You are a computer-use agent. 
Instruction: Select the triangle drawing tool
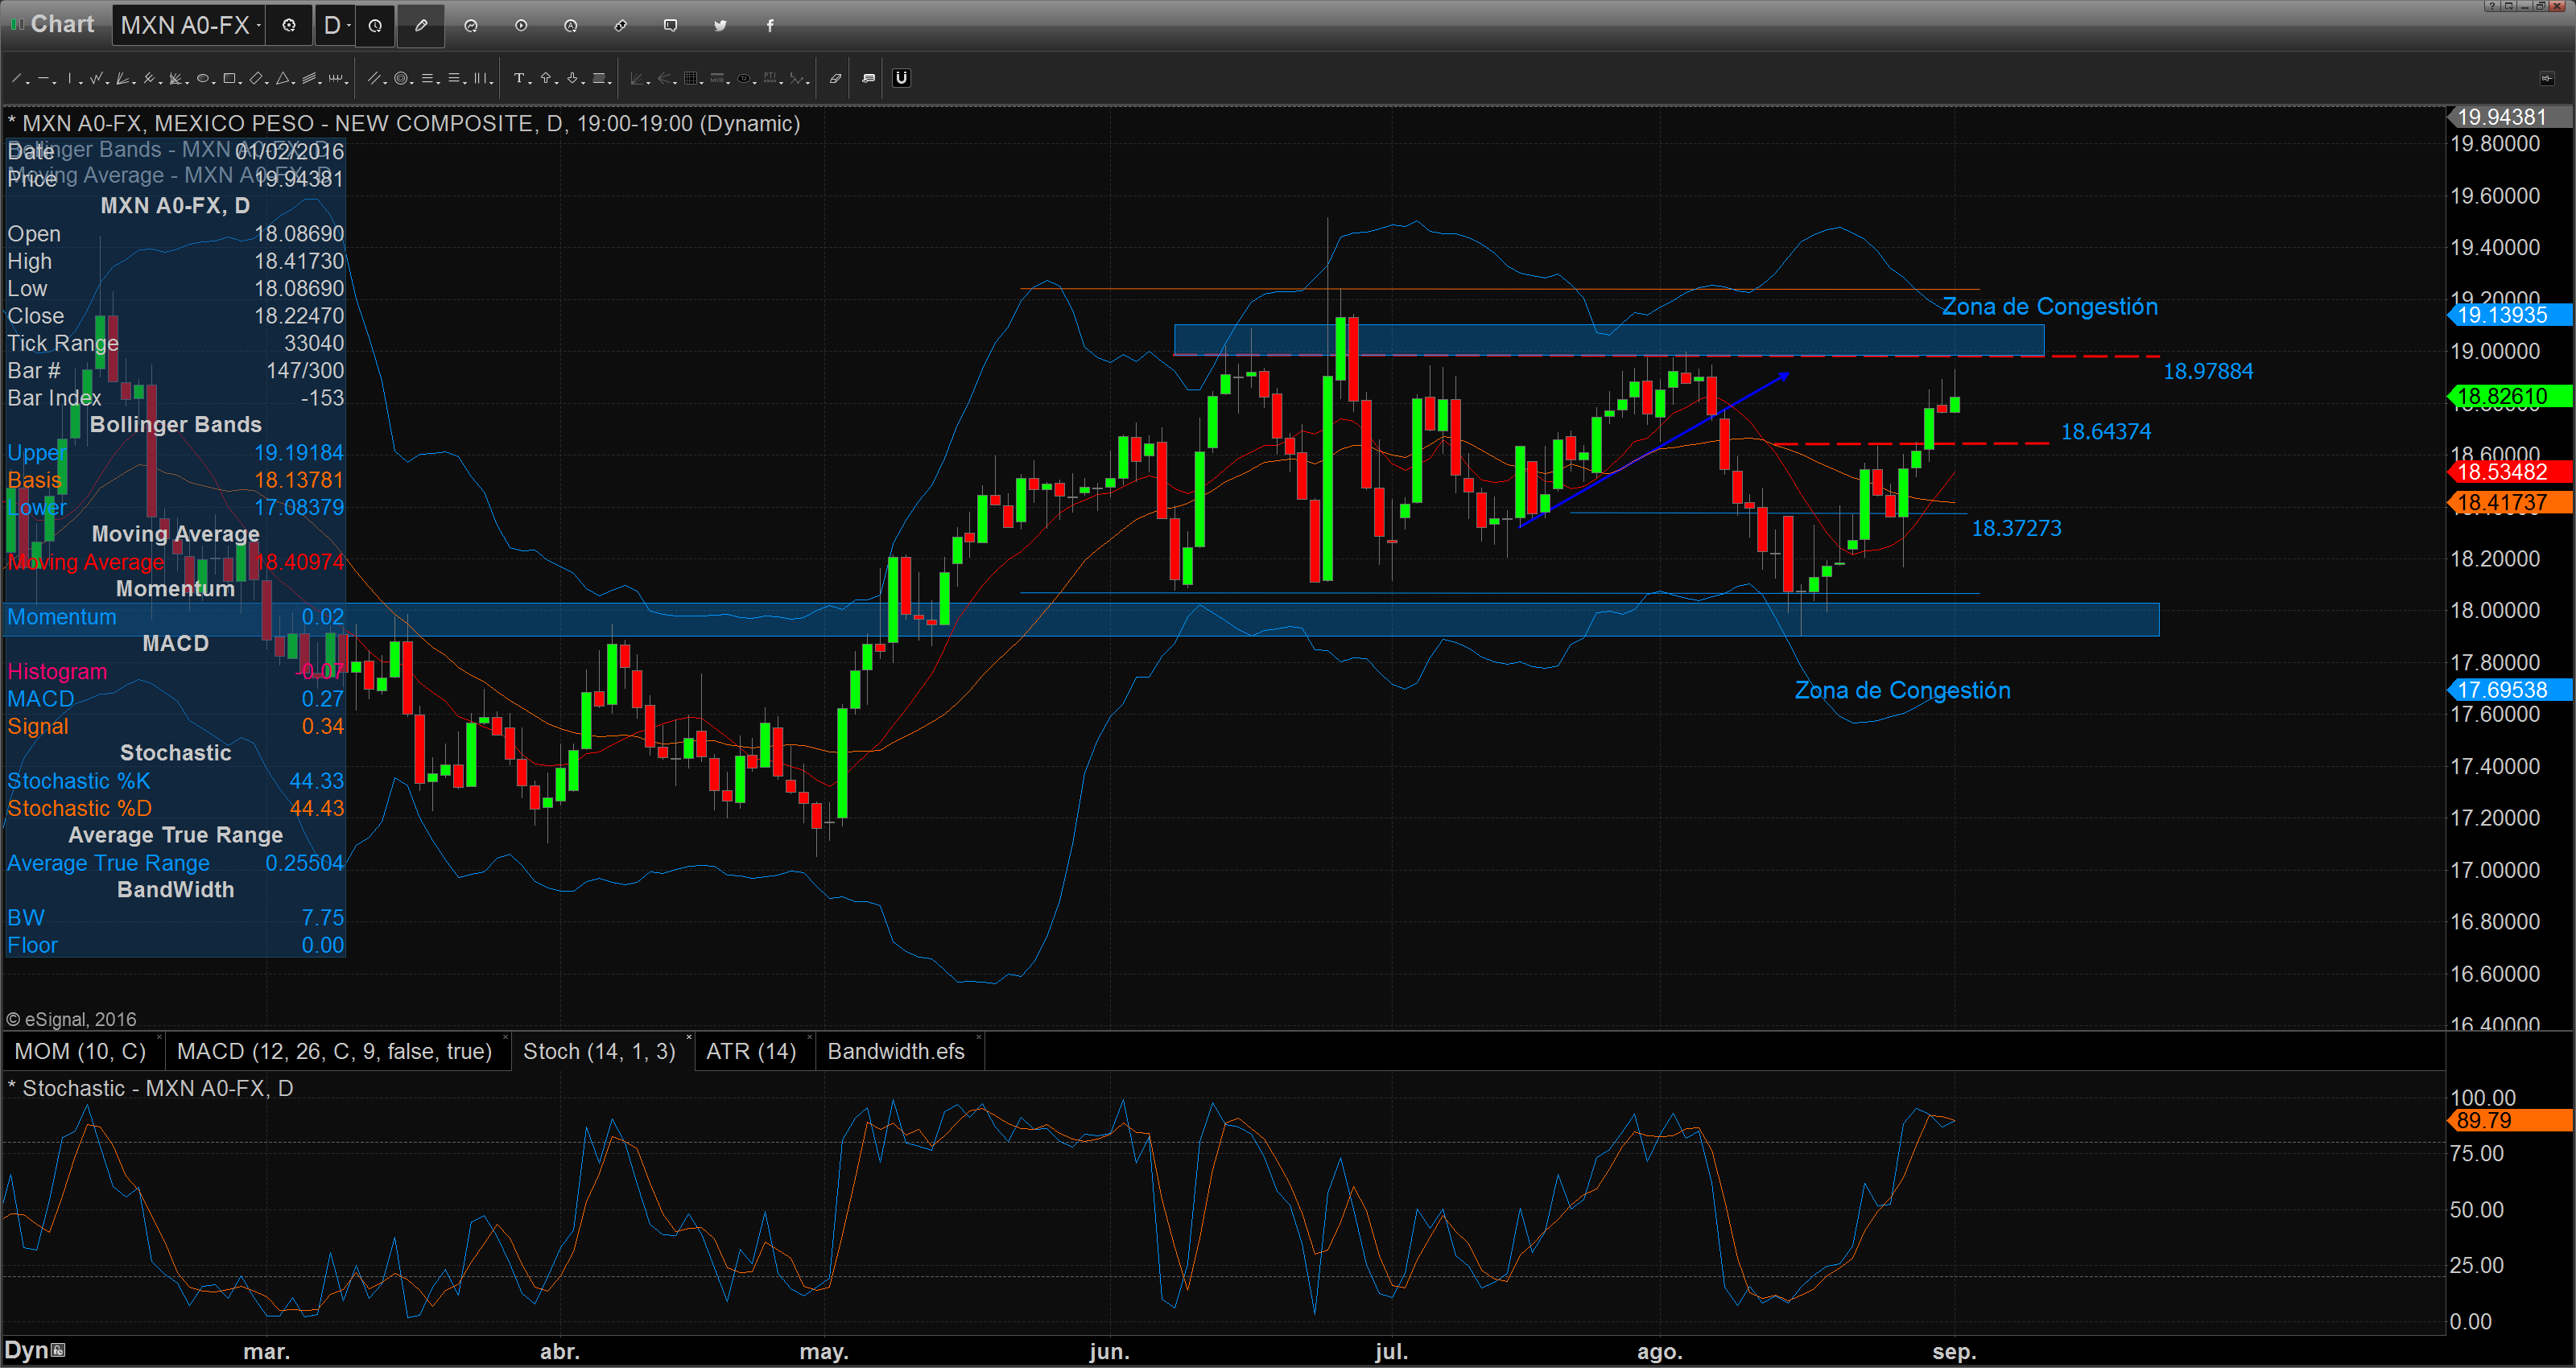click(283, 78)
